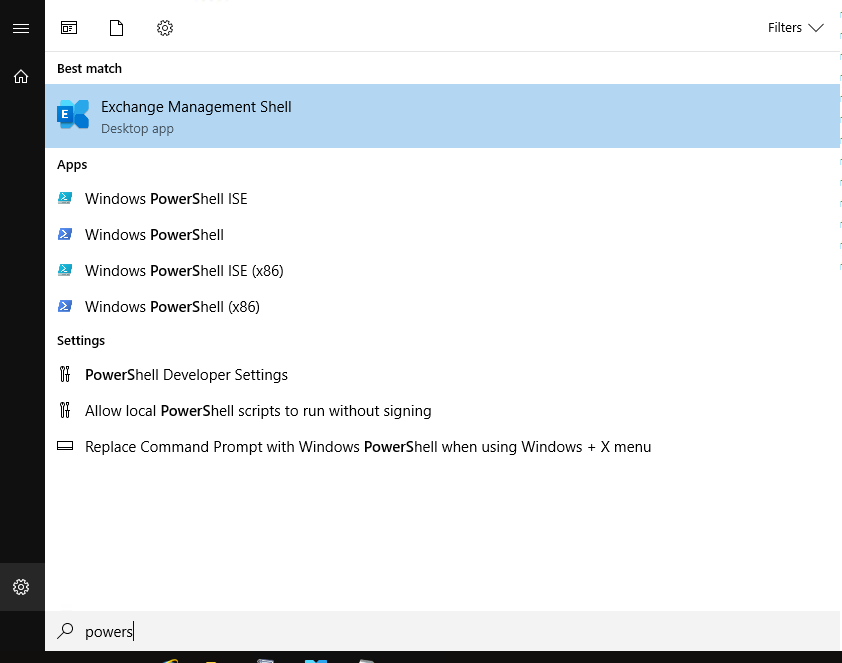Select the Settings section heading
Viewport: 842px width, 663px height.
pyautogui.click(x=81, y=341)
